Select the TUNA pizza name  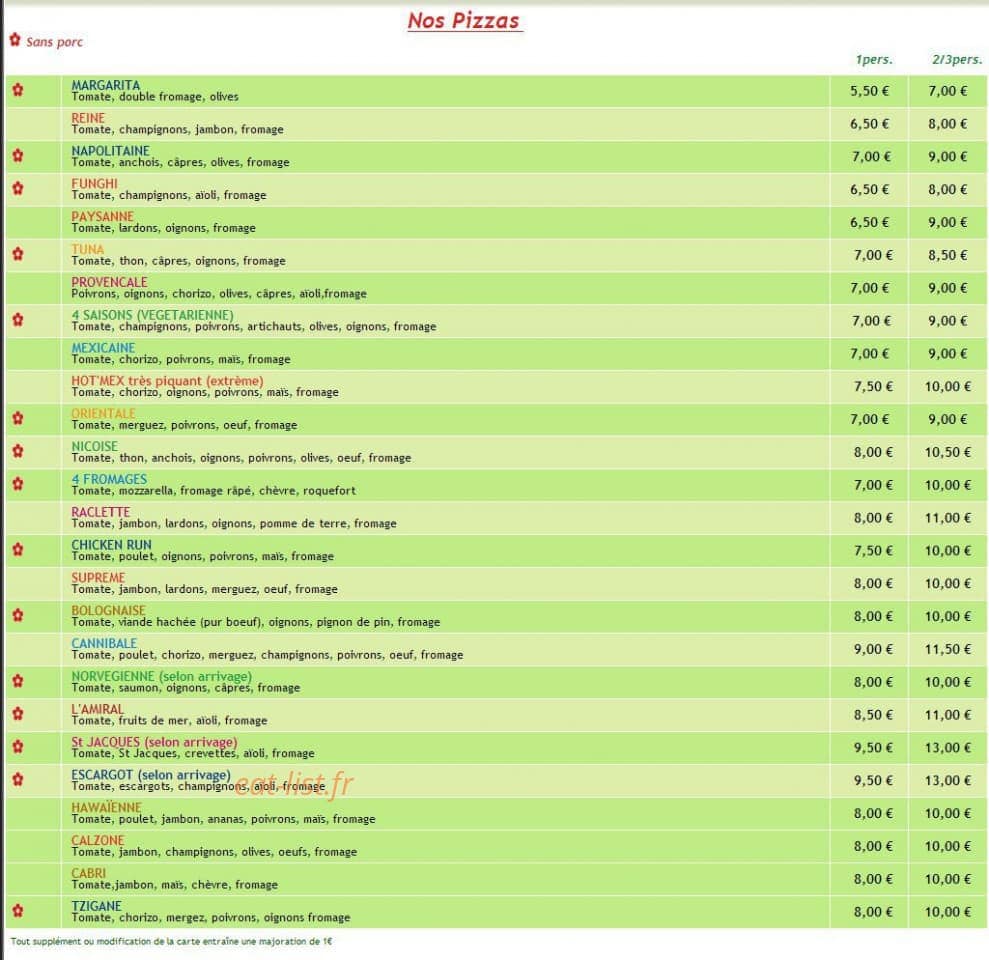[x=88, y=249]
